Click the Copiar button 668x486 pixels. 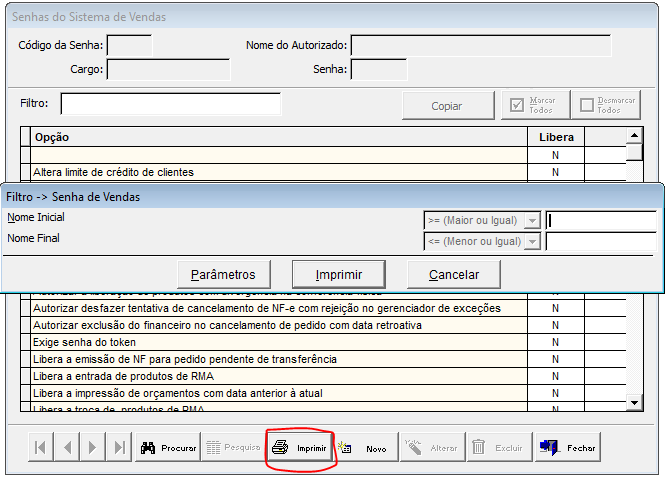pyautogui.click(x=446, y=105)
